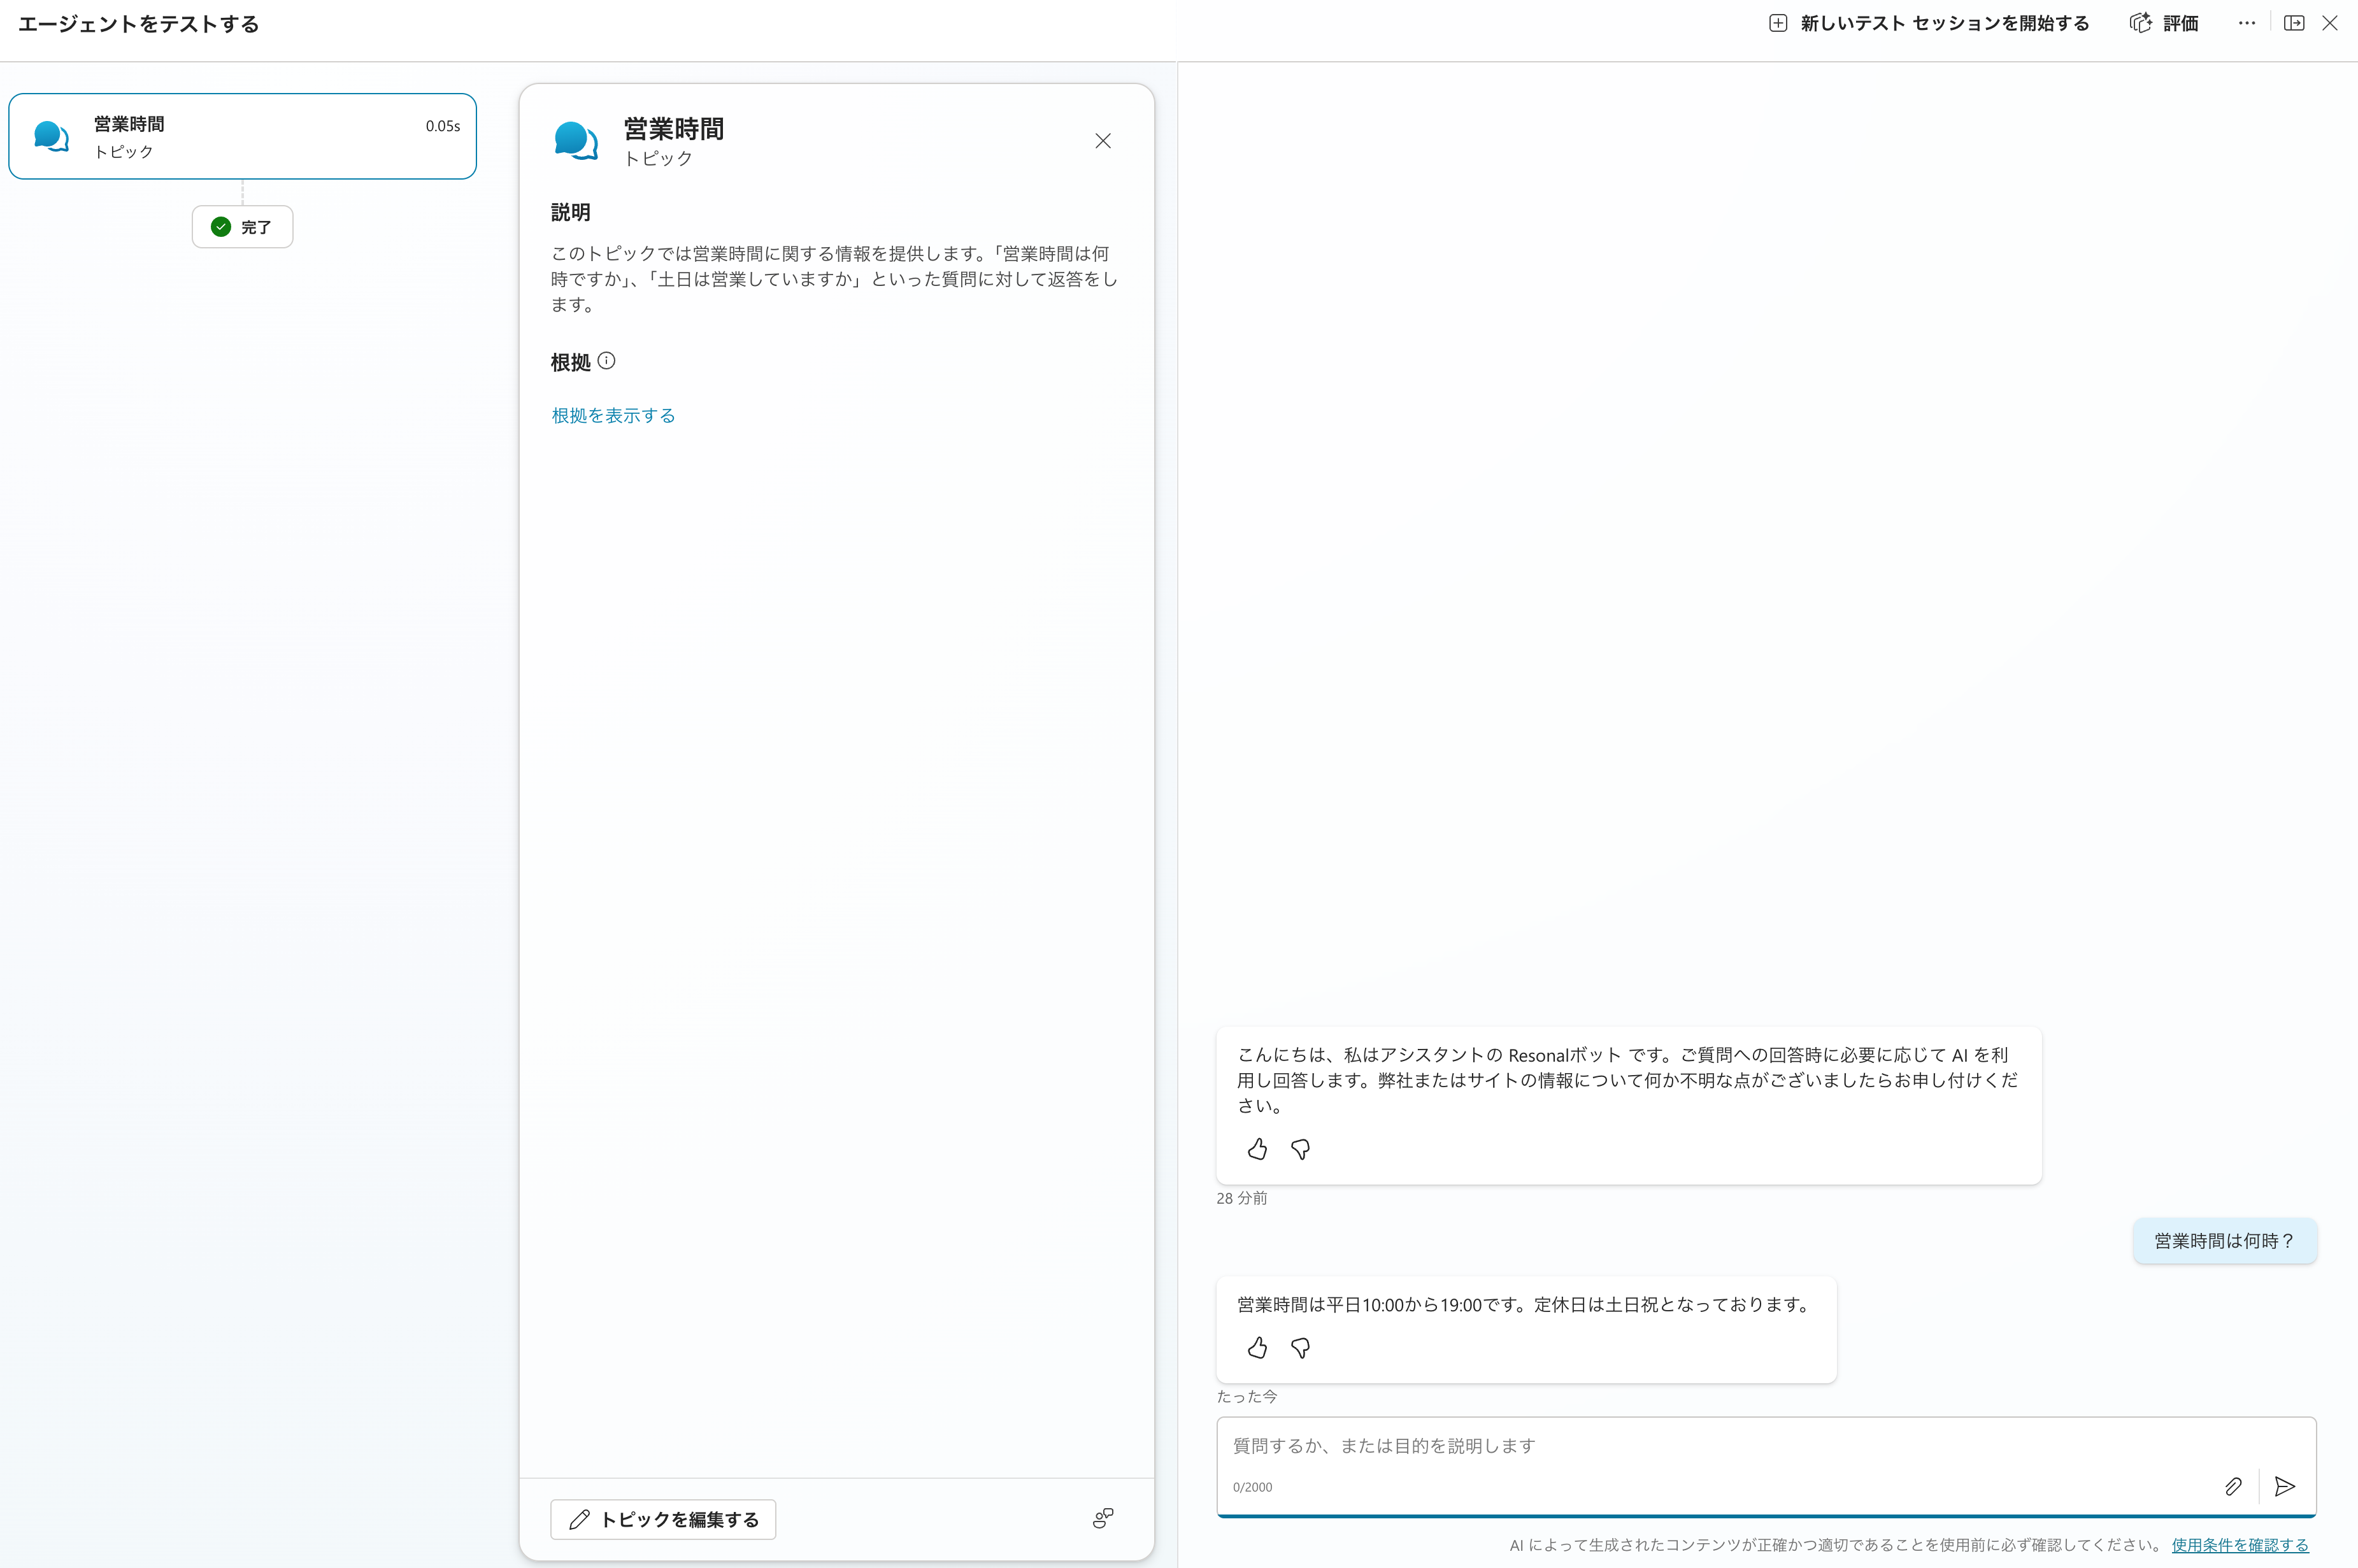This screenshot has width=2358, height=1568.
Task: Click thumbs up on the greeting message
Action: [1257, 1149]
